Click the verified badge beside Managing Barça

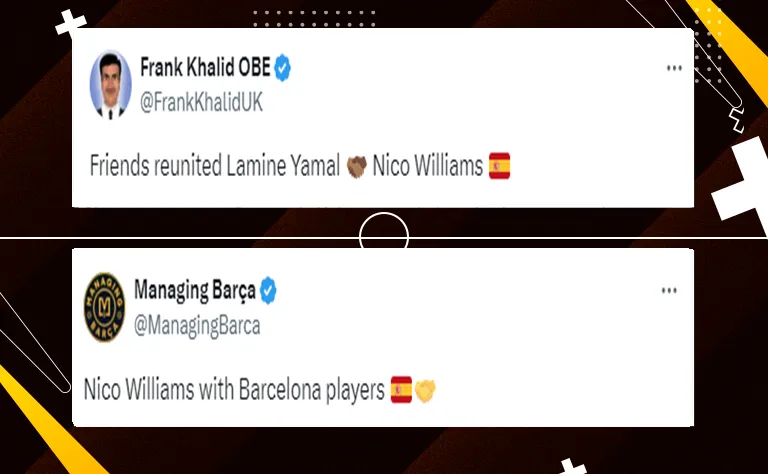268,290
